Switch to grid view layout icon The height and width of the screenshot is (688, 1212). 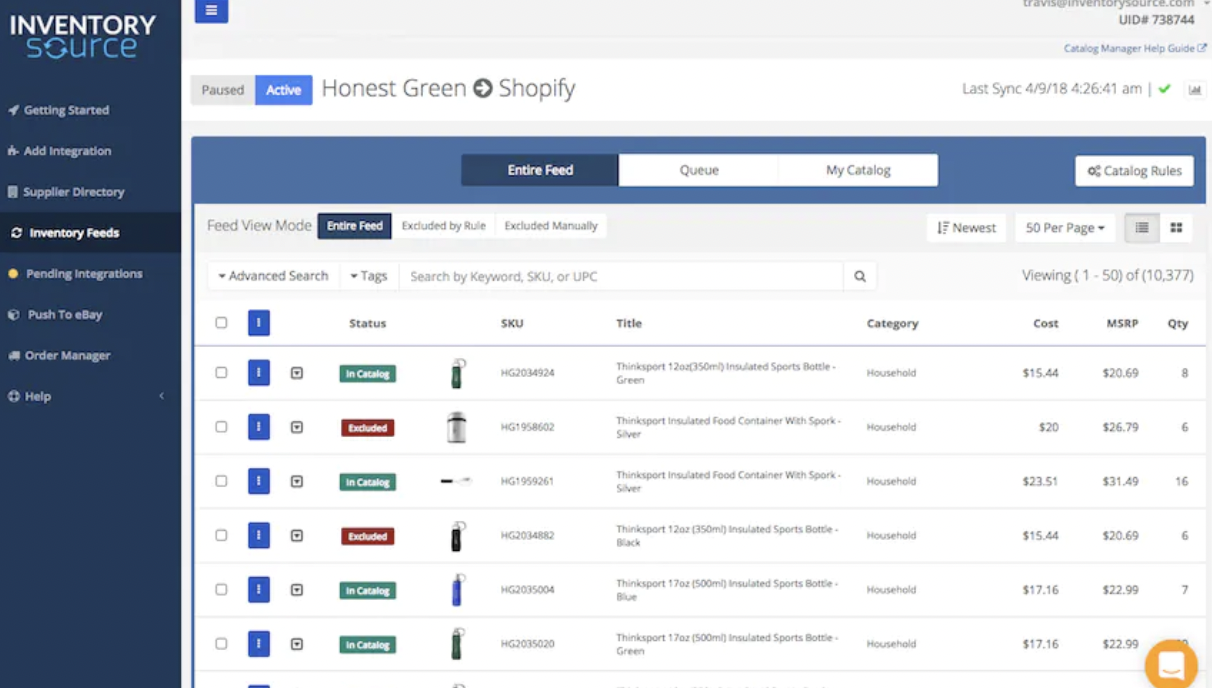(1176, 228)
